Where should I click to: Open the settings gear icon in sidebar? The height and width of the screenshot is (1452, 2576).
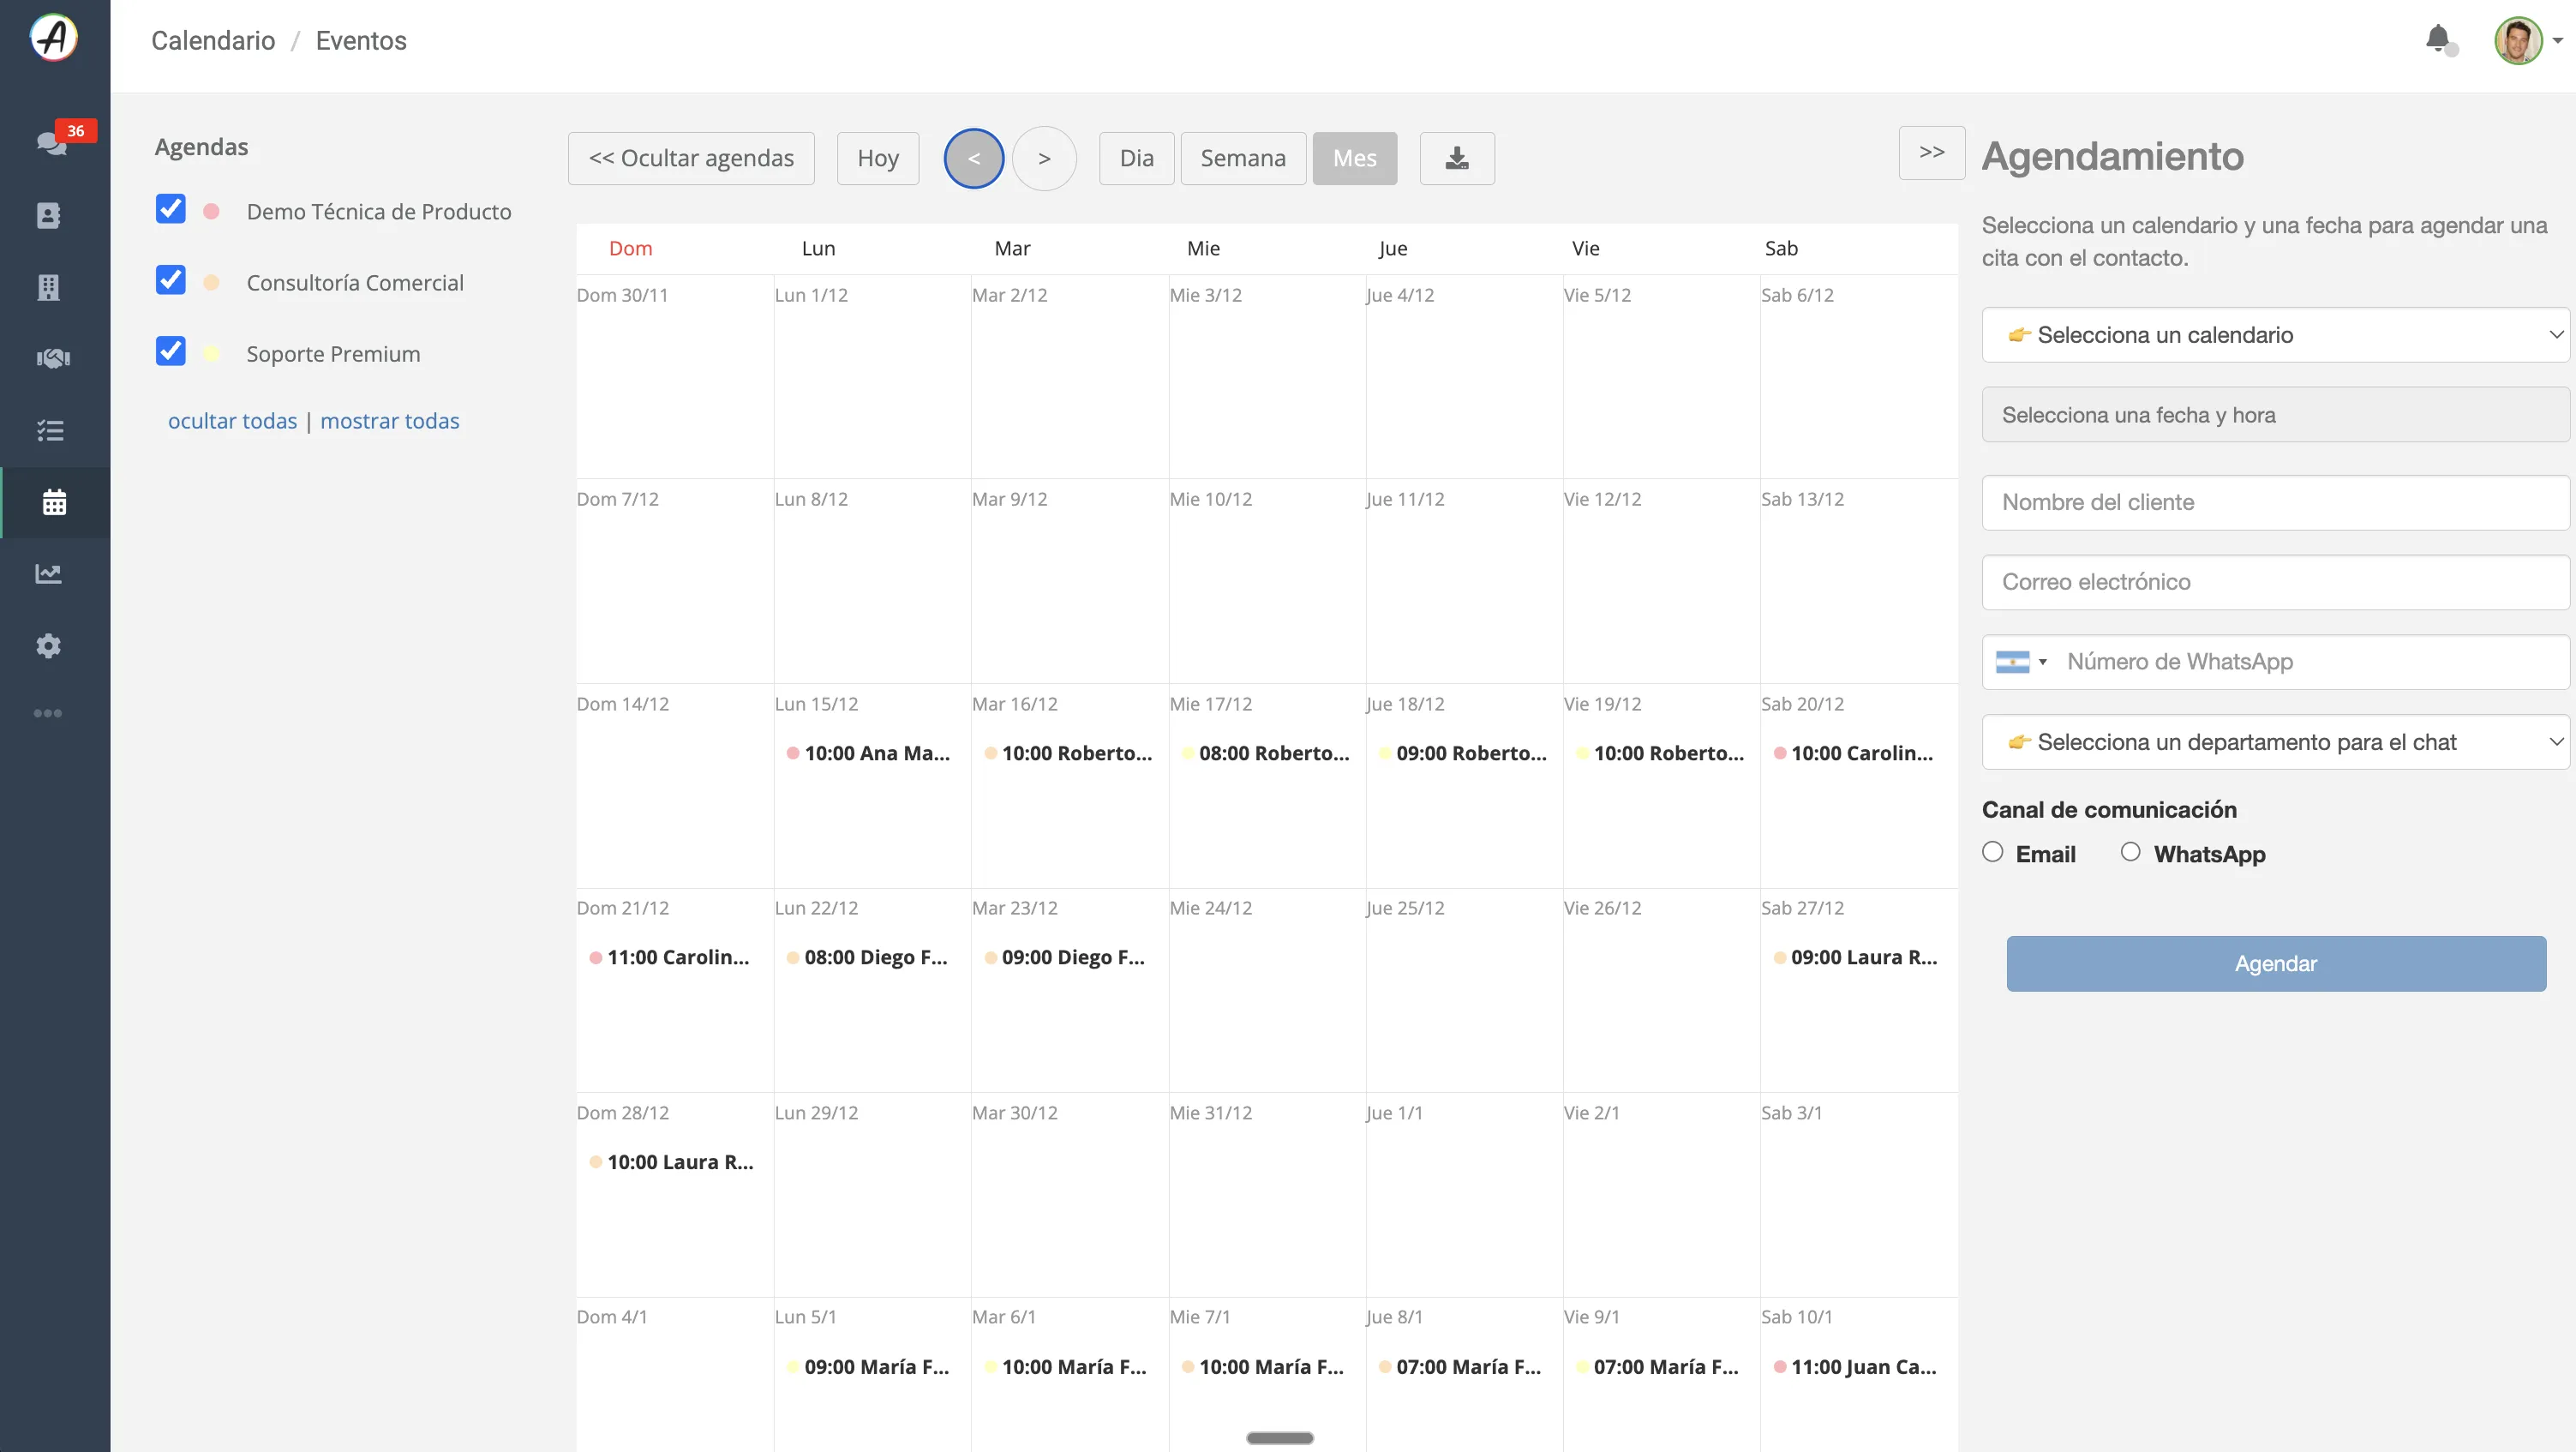tap(48, 646)
